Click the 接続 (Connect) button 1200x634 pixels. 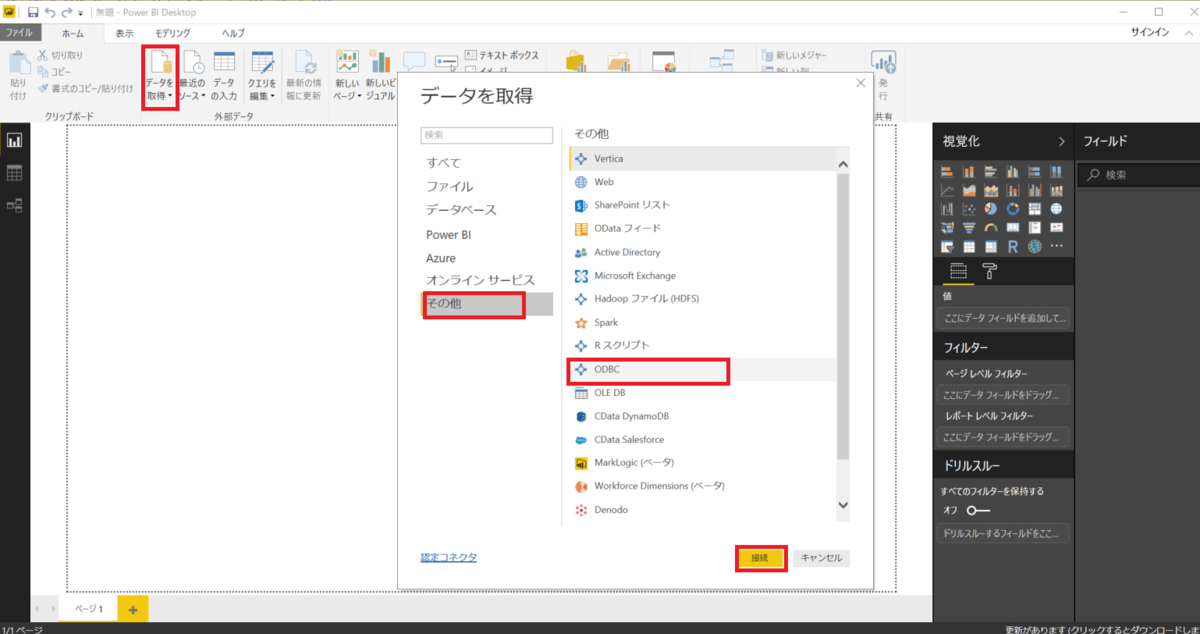pyautogui.click(x=761, y=558)
